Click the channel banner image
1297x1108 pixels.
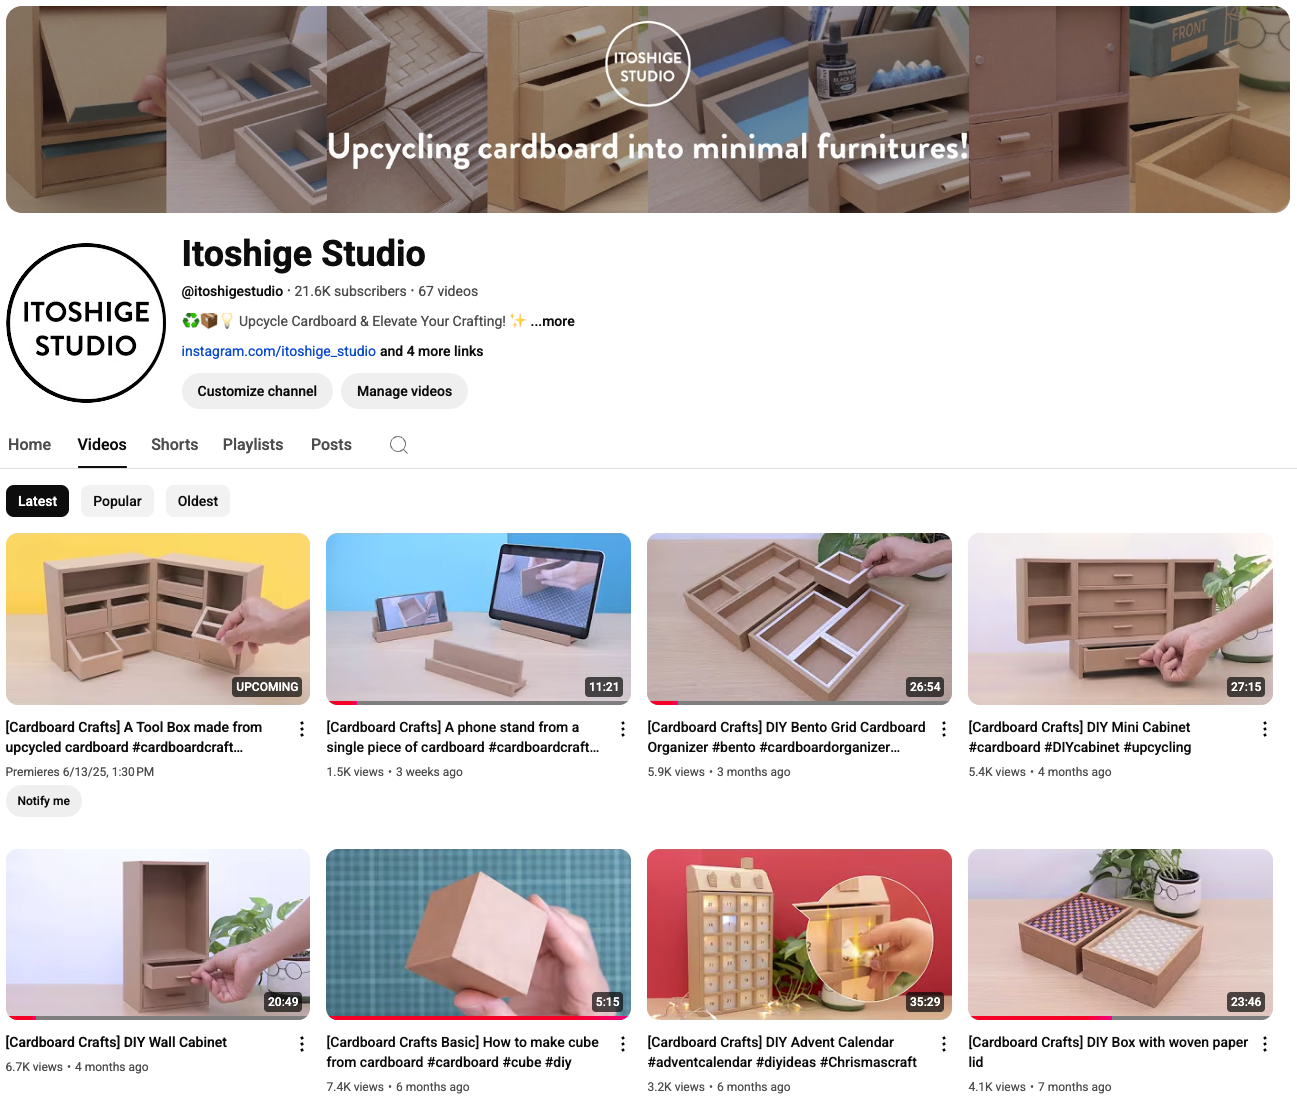tap(648, 109)
